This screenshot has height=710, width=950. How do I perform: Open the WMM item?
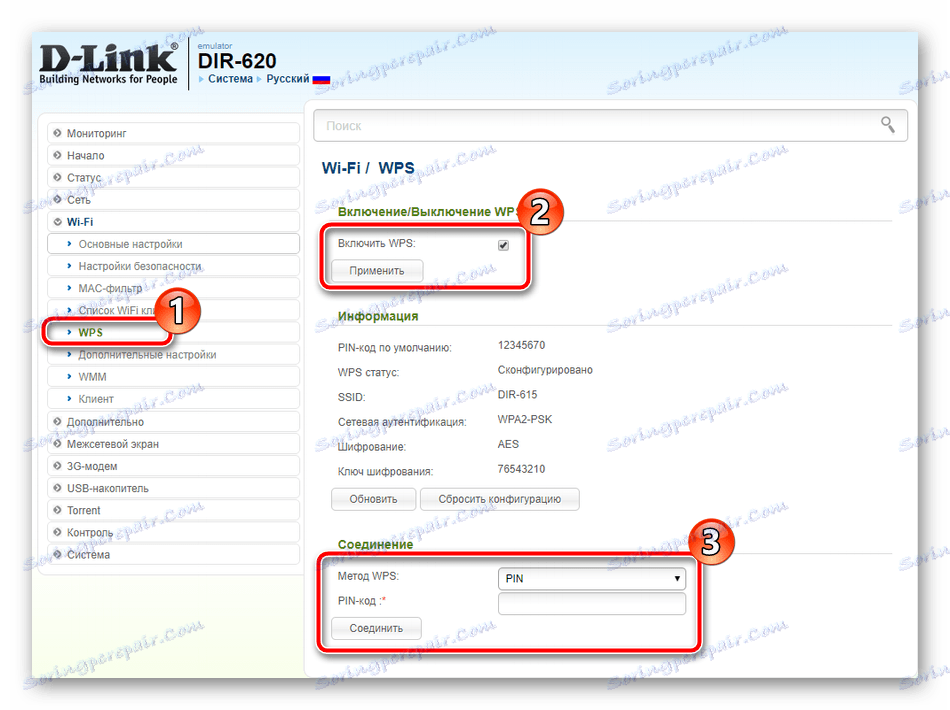pos(173,377)
